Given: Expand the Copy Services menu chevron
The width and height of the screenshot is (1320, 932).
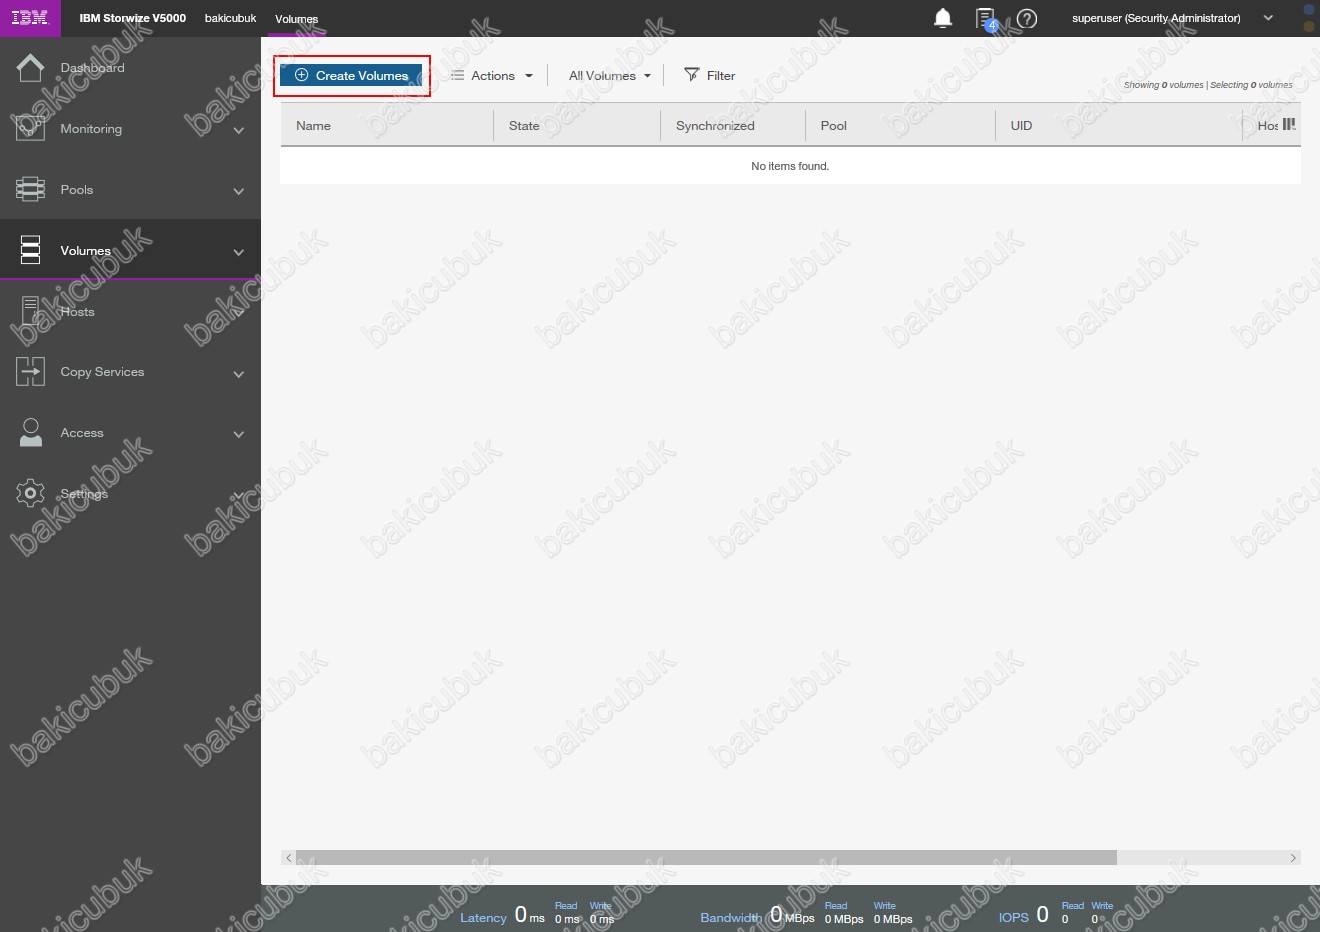Looking at the screenshot, I should tap(239, 374).
